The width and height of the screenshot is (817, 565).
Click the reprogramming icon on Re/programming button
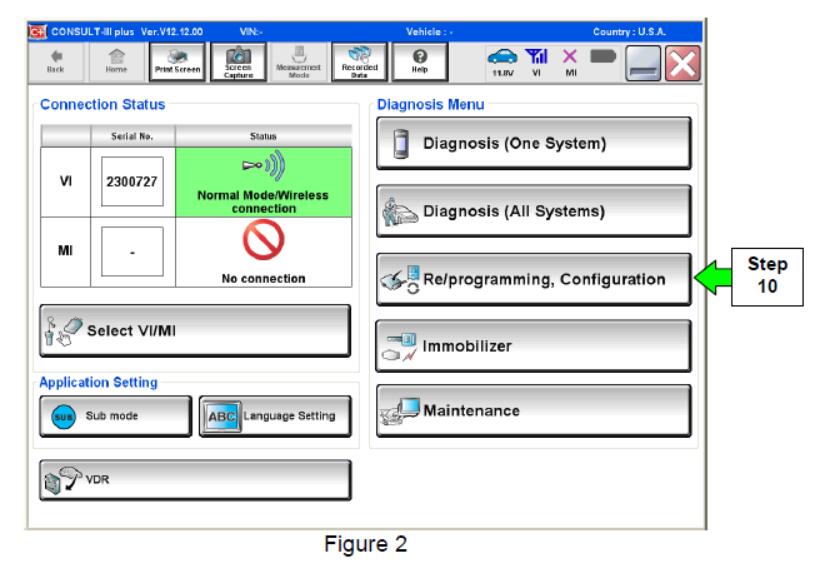(x=400, y=279)
